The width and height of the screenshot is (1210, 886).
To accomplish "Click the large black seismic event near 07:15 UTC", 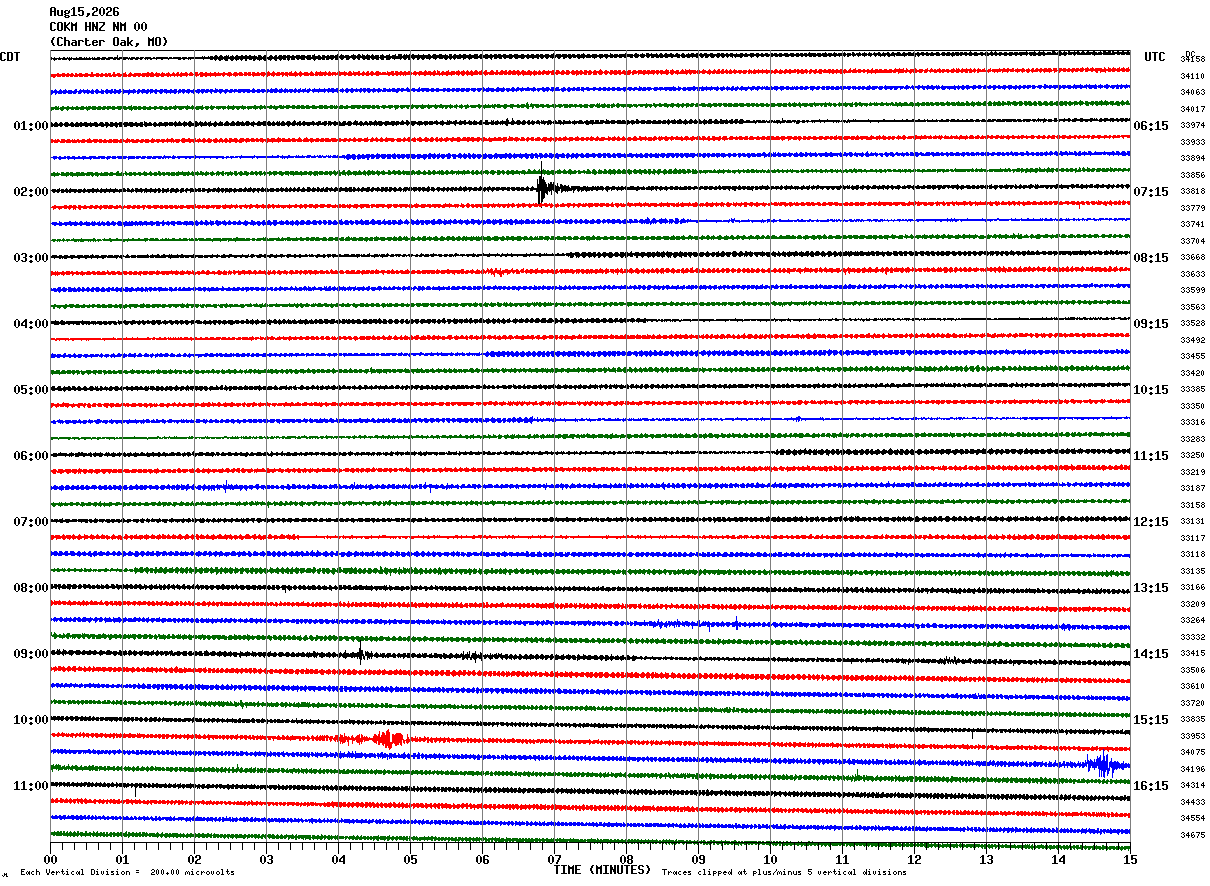I will pyautogui.click(x=544, y=188).
